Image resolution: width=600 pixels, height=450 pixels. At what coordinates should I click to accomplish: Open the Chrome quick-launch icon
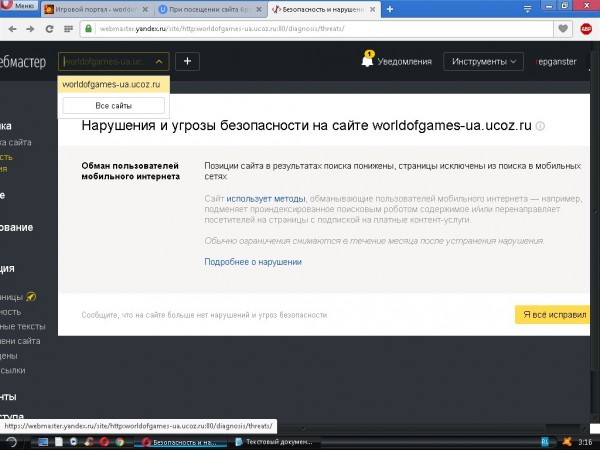(119, 442)
